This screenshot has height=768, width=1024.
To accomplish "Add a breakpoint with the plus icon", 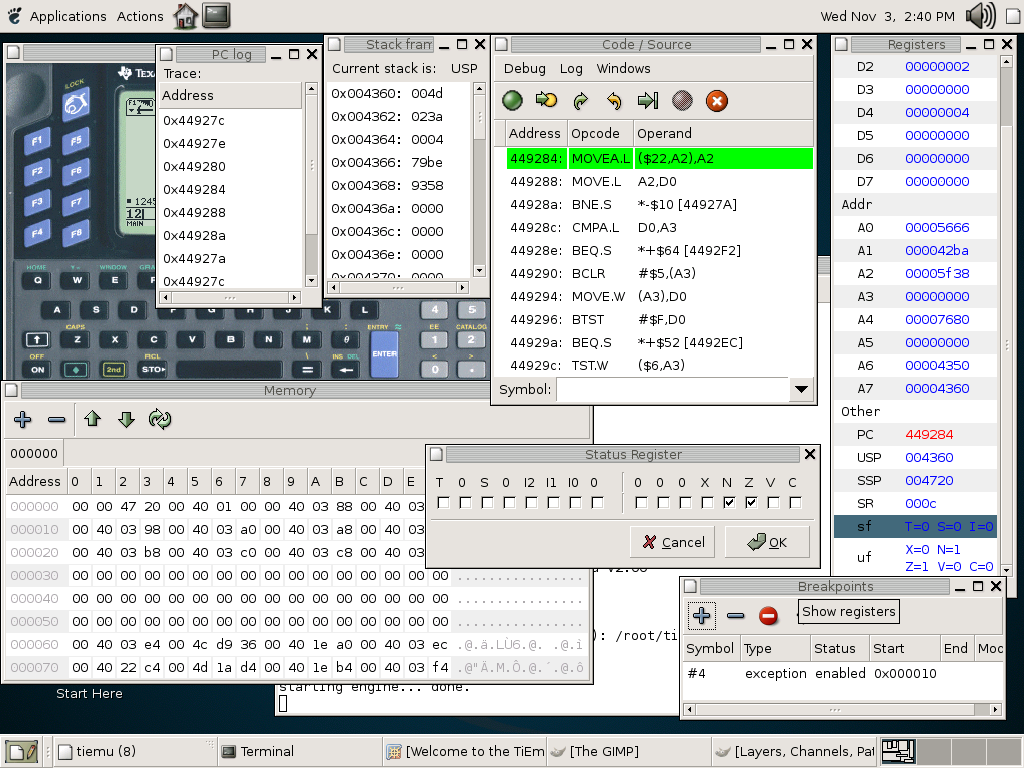I will [x=701, y=615].
